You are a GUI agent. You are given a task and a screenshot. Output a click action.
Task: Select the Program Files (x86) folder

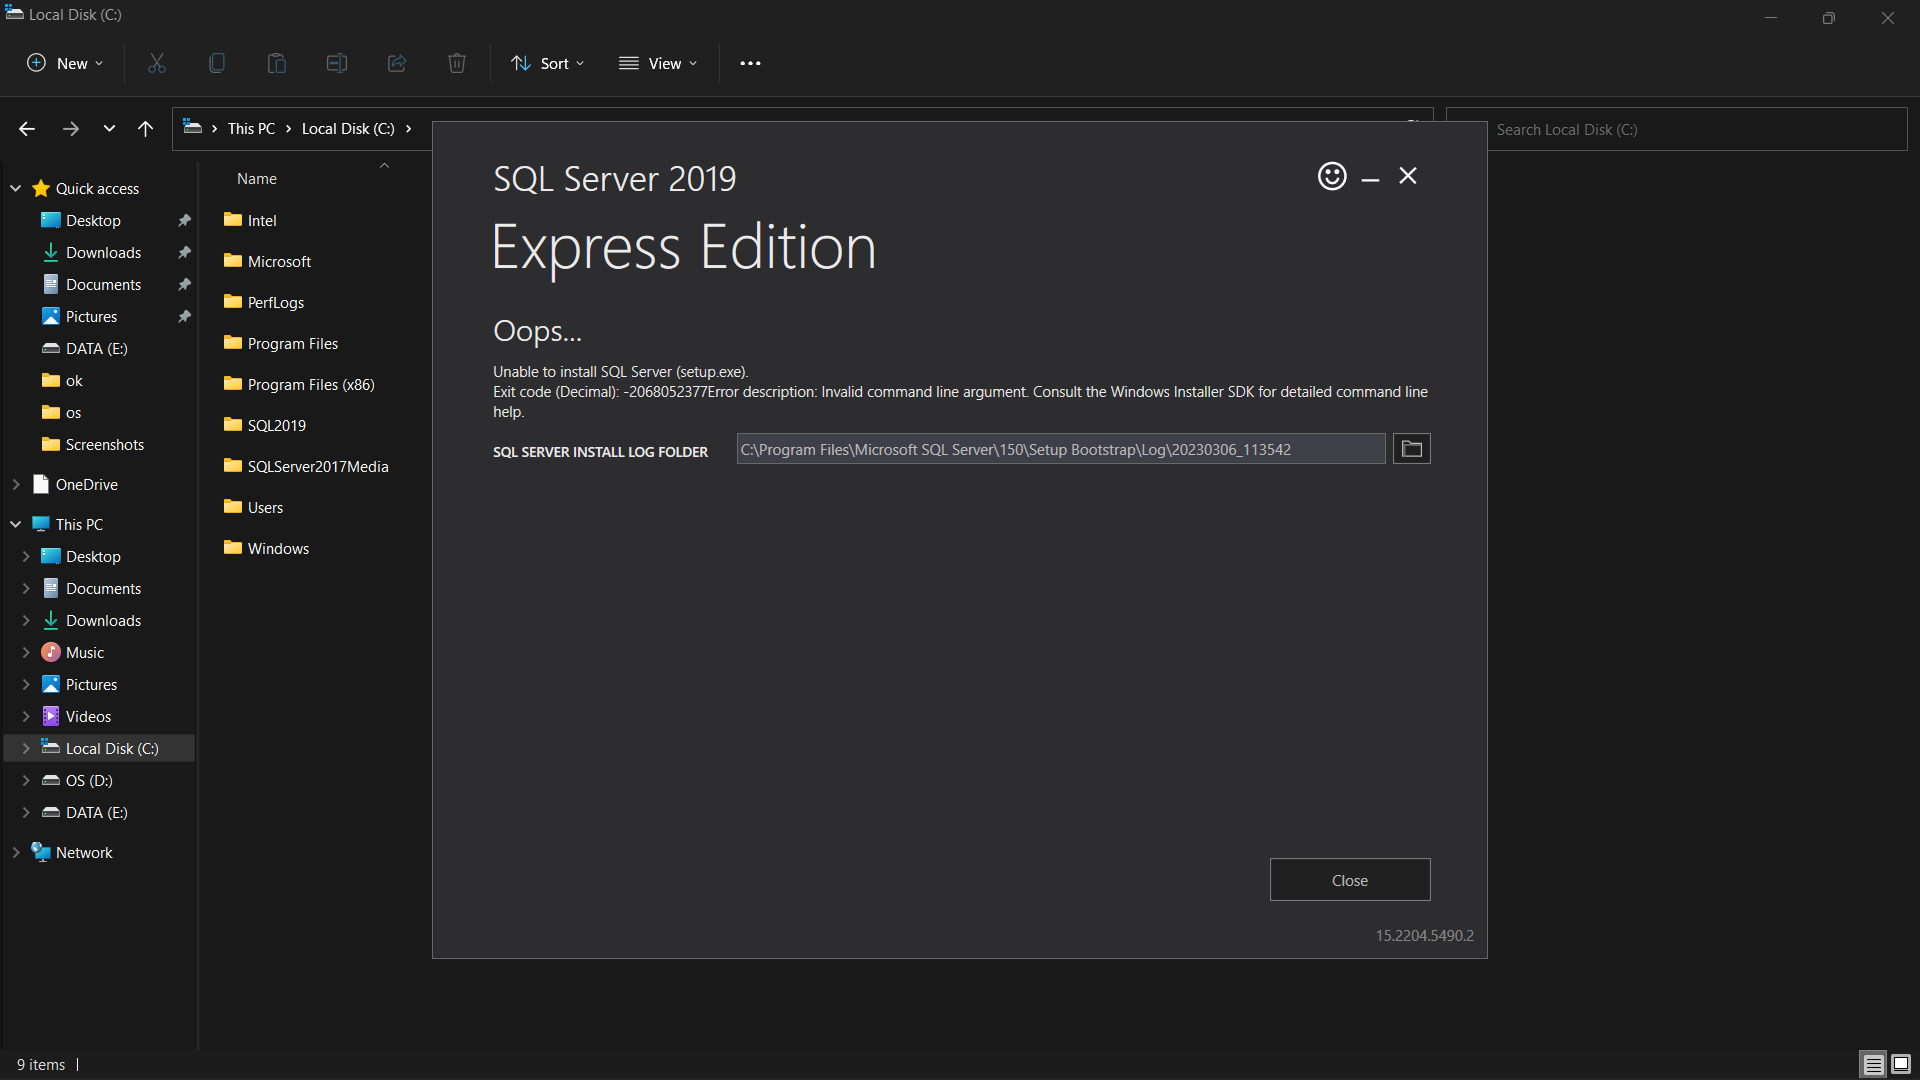(x=311, y=384)
